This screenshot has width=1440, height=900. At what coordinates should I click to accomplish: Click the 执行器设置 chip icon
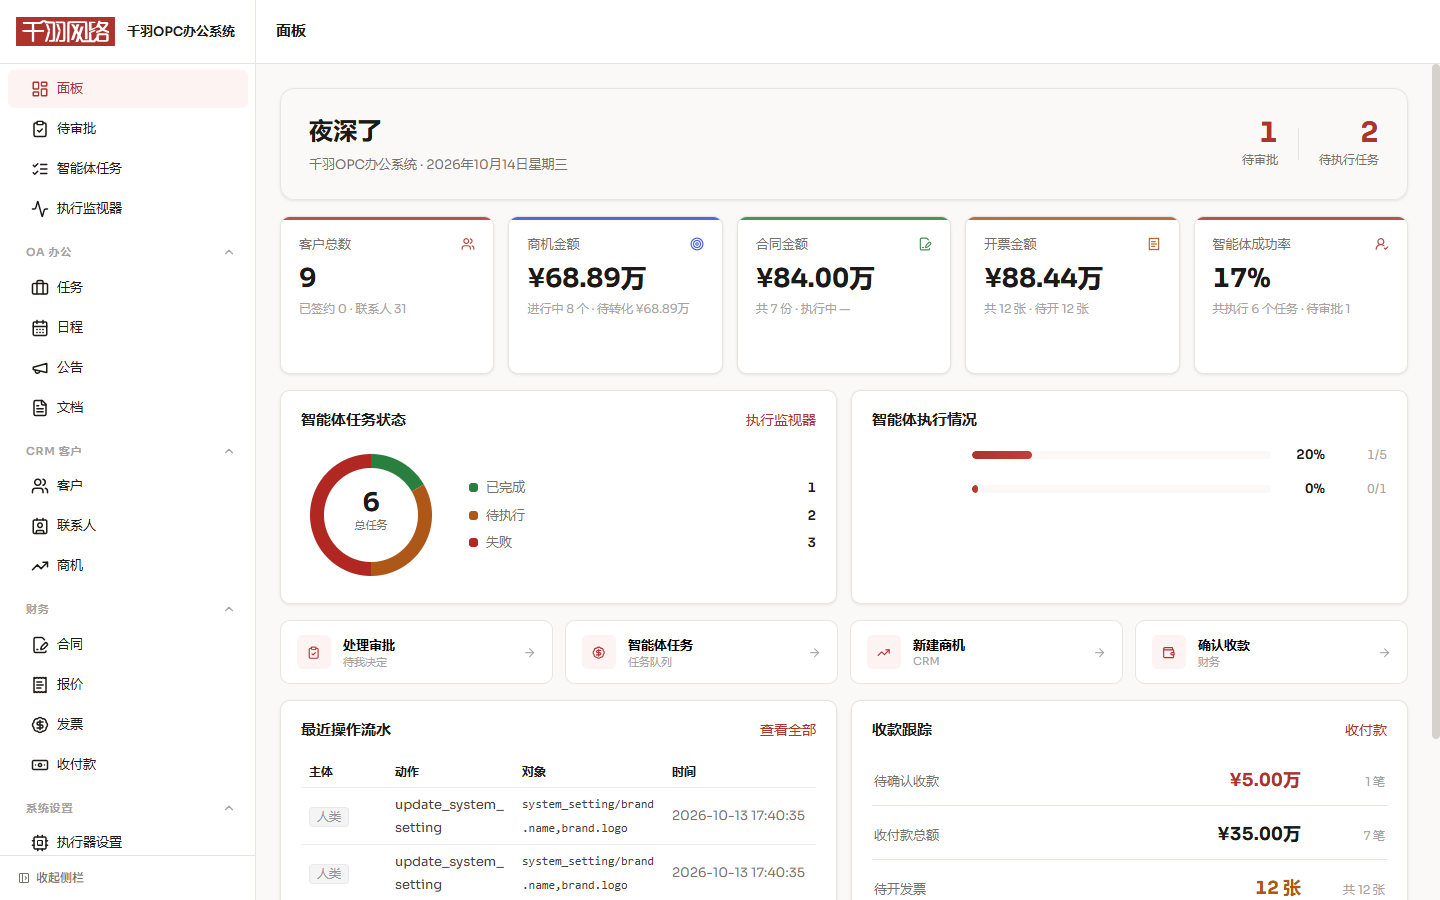40,842
